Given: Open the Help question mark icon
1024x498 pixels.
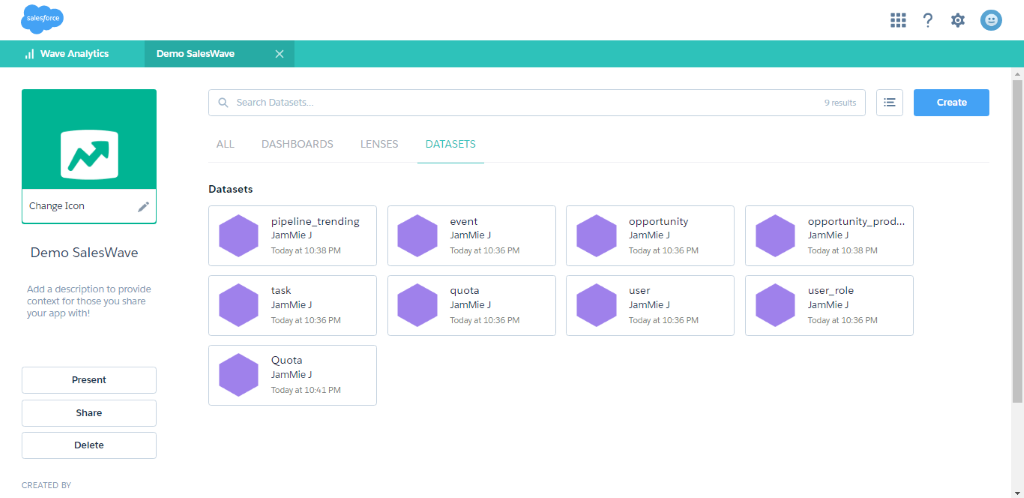Looking at the screenshot, I should pyautogui.click(x=927, y=20).
